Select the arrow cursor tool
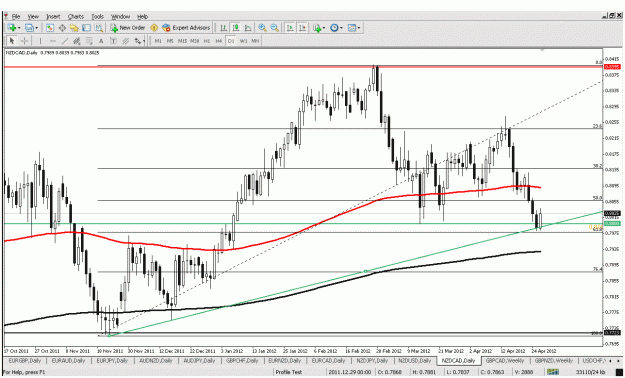The height and width of the screenshot is (378, 625). click(x=12, y=41)
